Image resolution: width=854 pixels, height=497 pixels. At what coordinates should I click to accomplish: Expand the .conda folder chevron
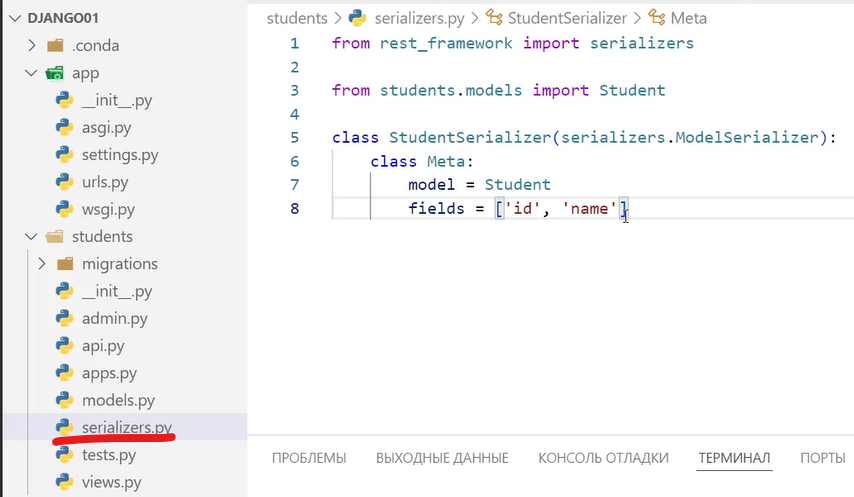pos(32,46)
